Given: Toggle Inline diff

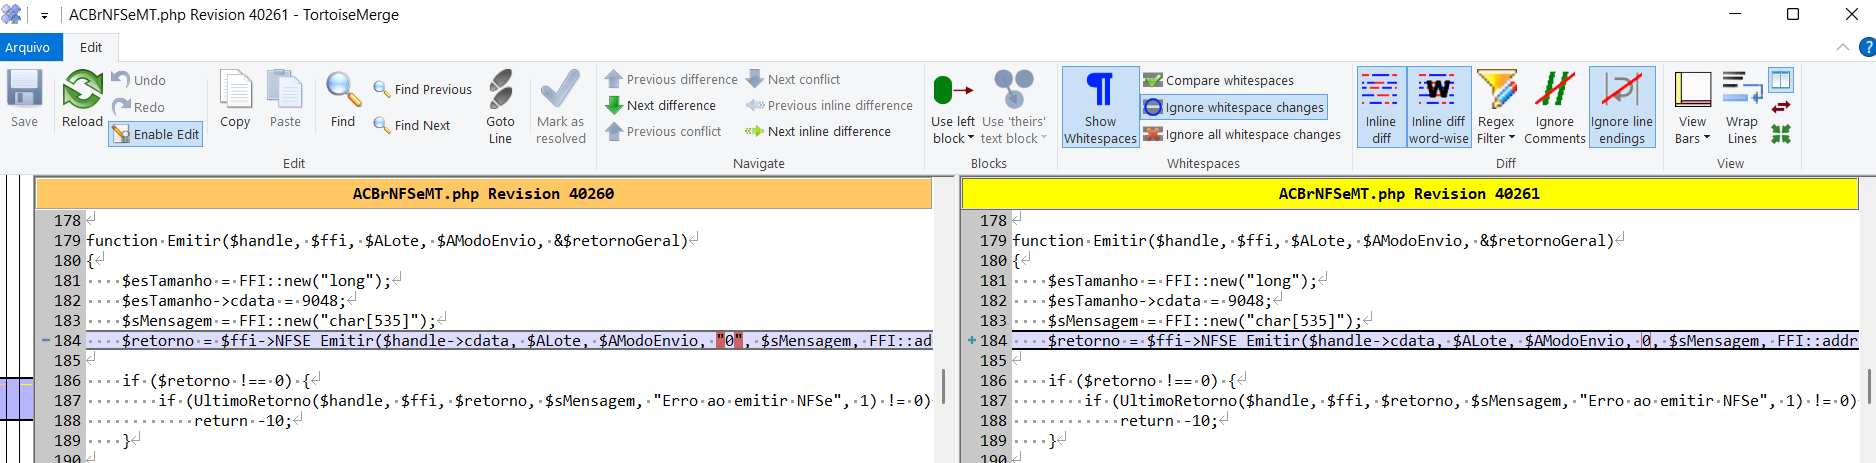Looking at the screenshot, I should click(1381, 107).
